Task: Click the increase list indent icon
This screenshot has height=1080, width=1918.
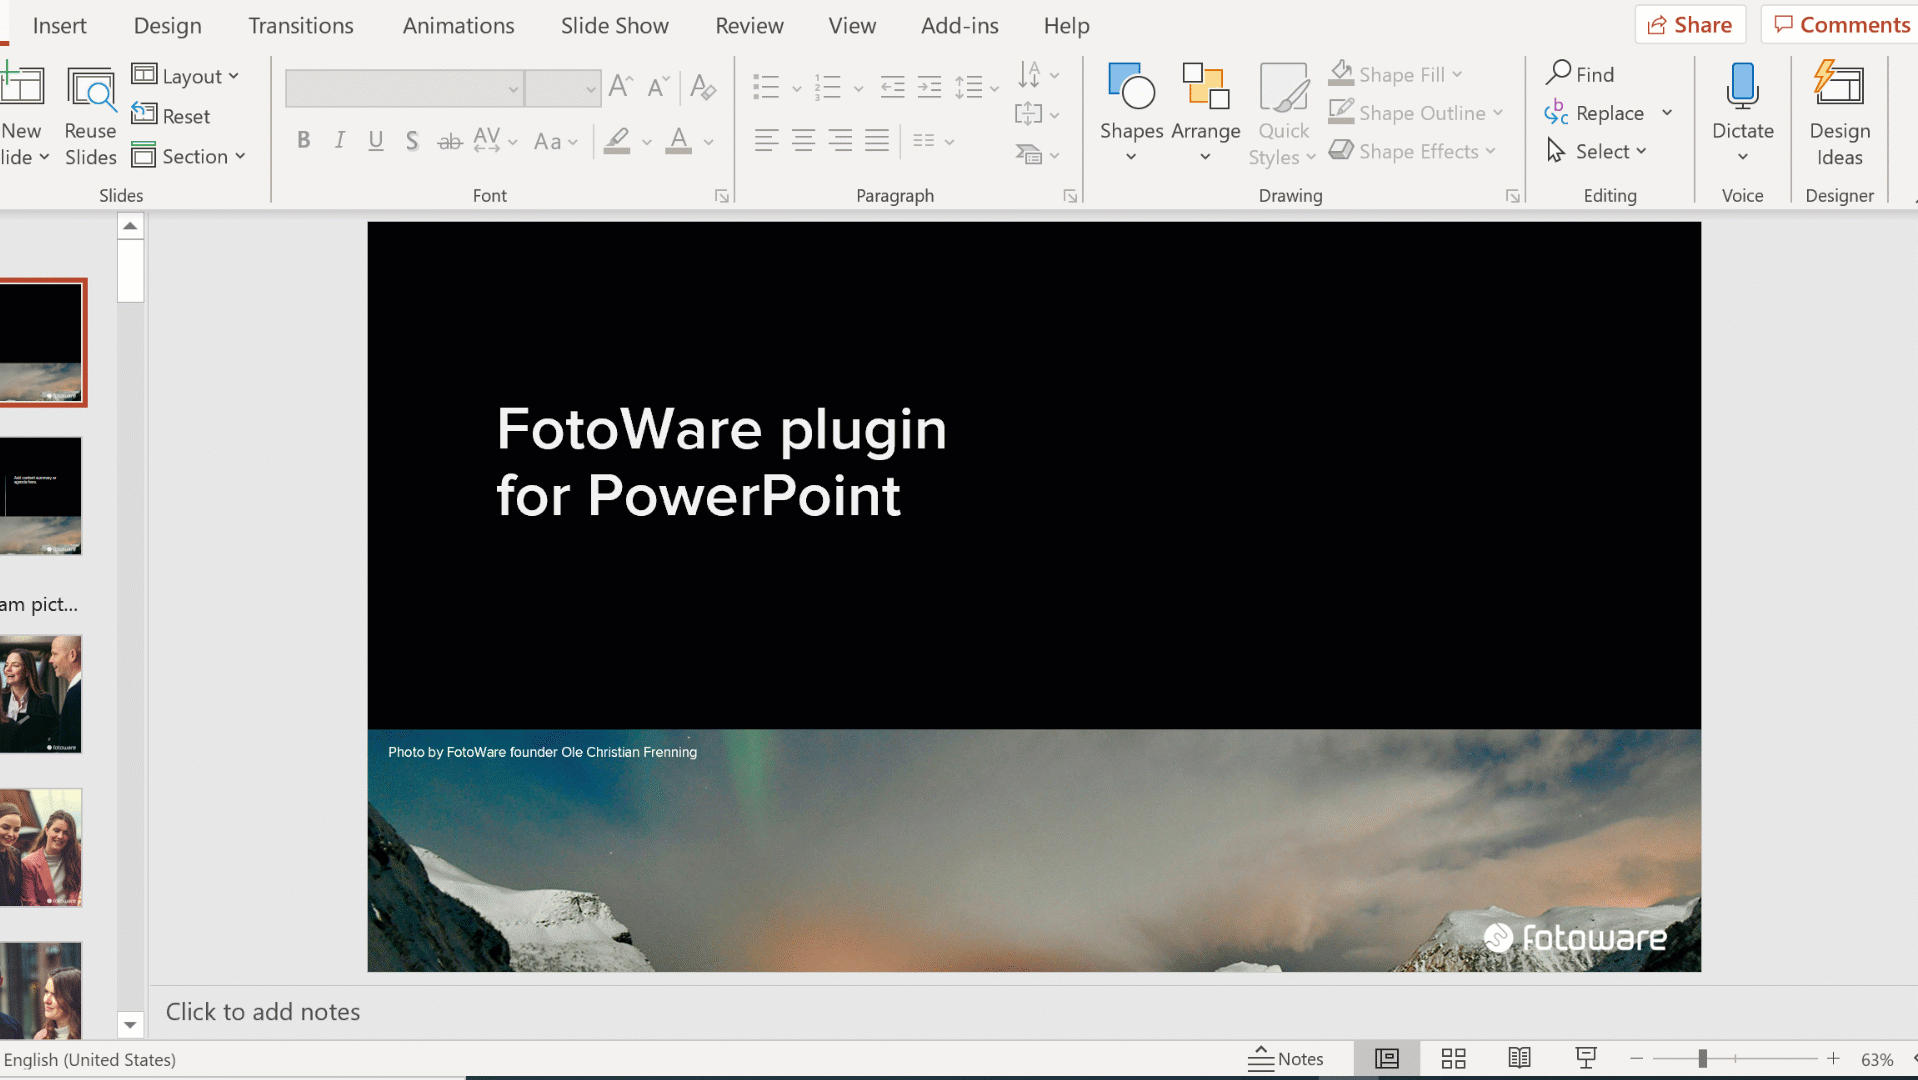Action: 930,87
